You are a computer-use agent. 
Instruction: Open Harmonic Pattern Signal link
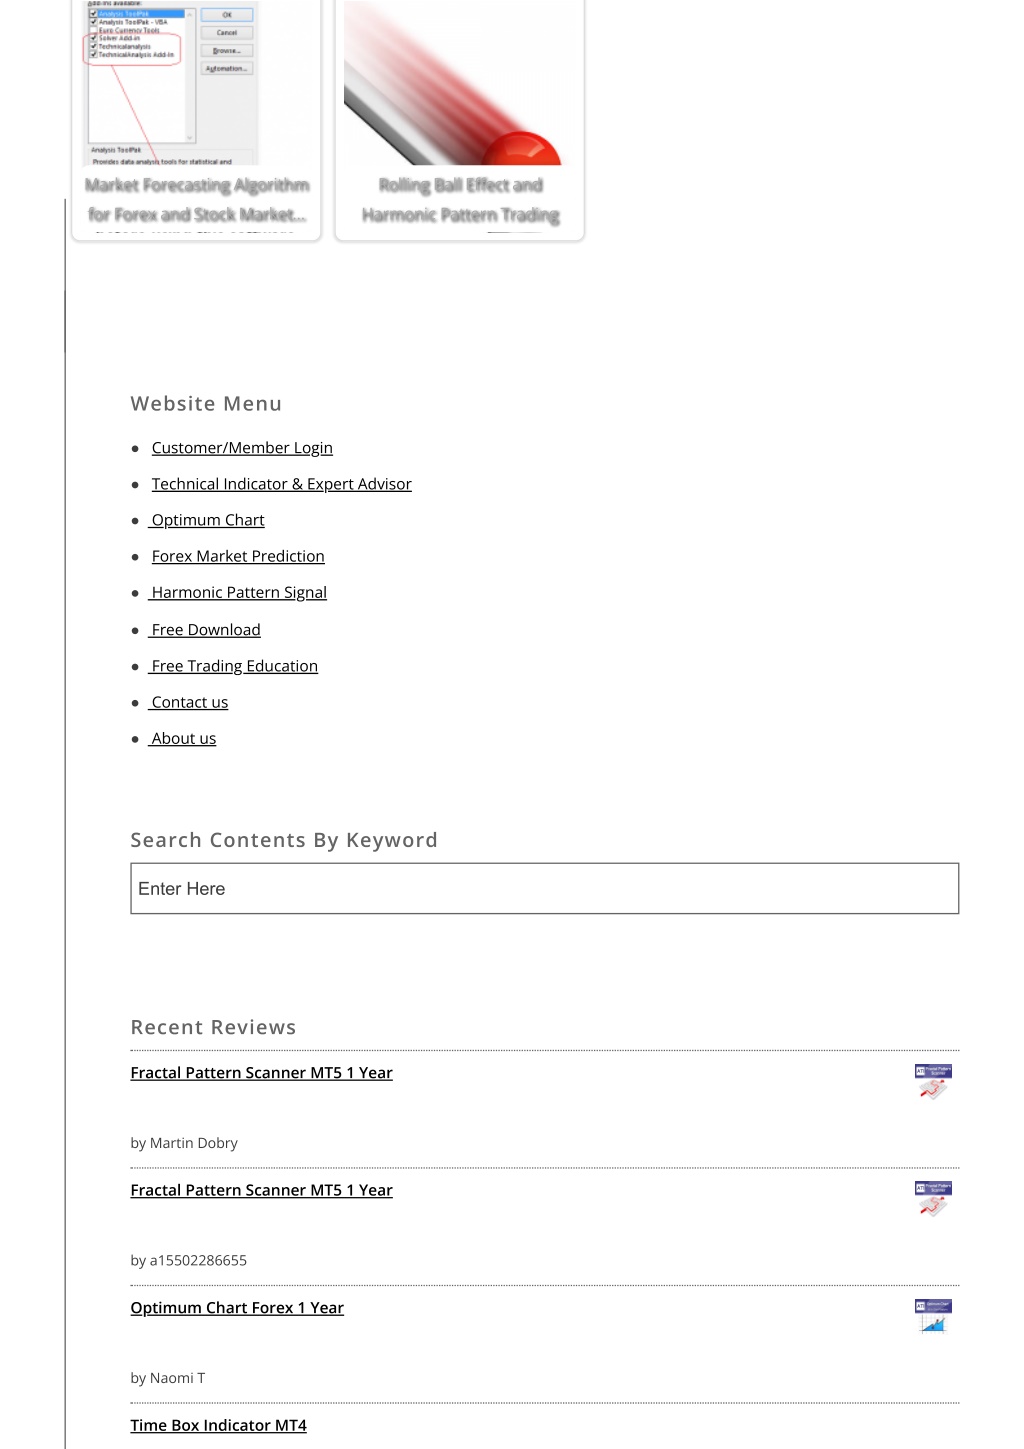[x=238, y=592]
